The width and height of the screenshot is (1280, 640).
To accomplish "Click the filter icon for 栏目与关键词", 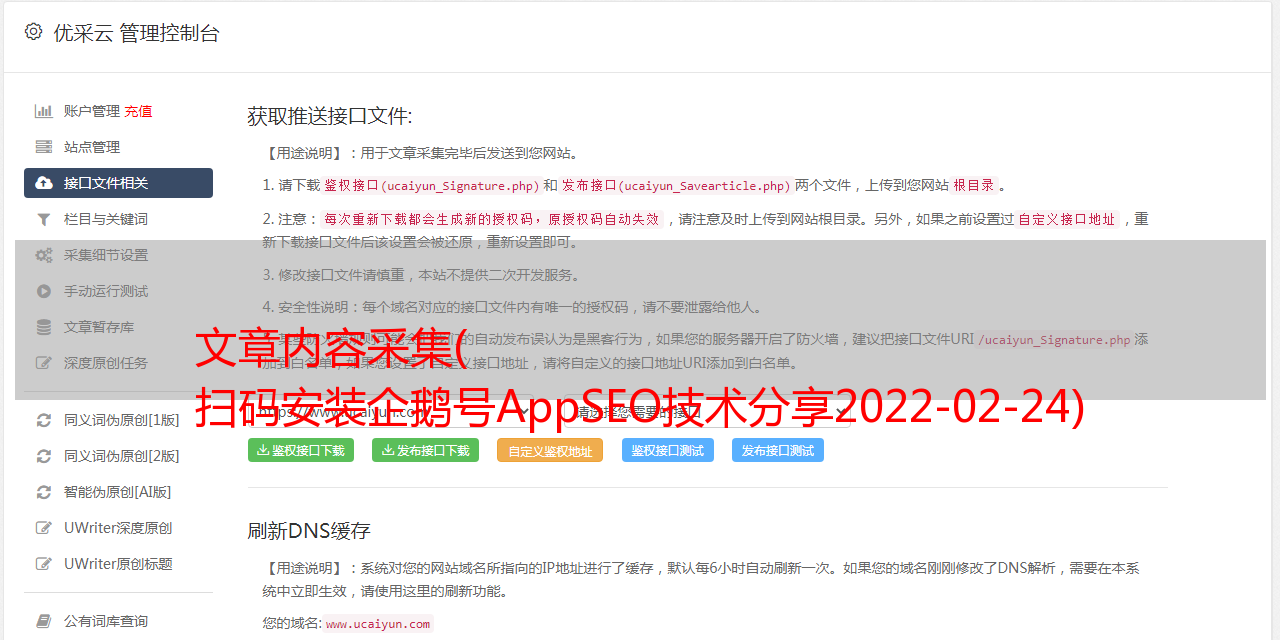I will click(44, 219).
